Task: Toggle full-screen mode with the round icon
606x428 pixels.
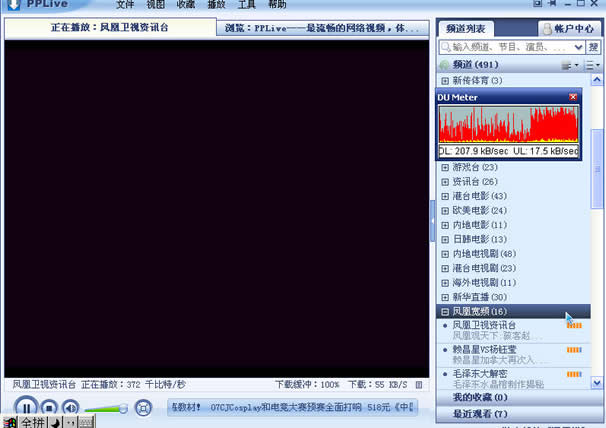Action: pos(143,408)
